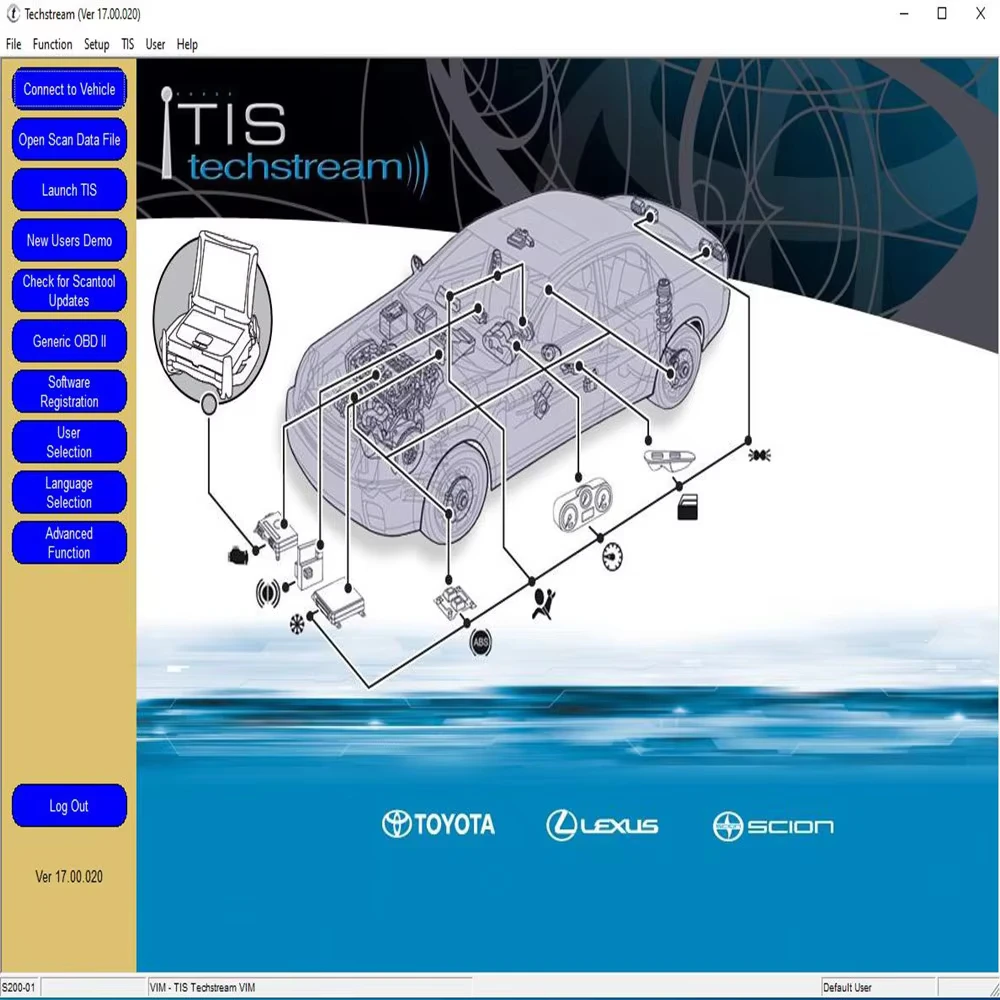1000x1000 pixels.
Task: Open Language Selection
Action: [x=69, y=492]
